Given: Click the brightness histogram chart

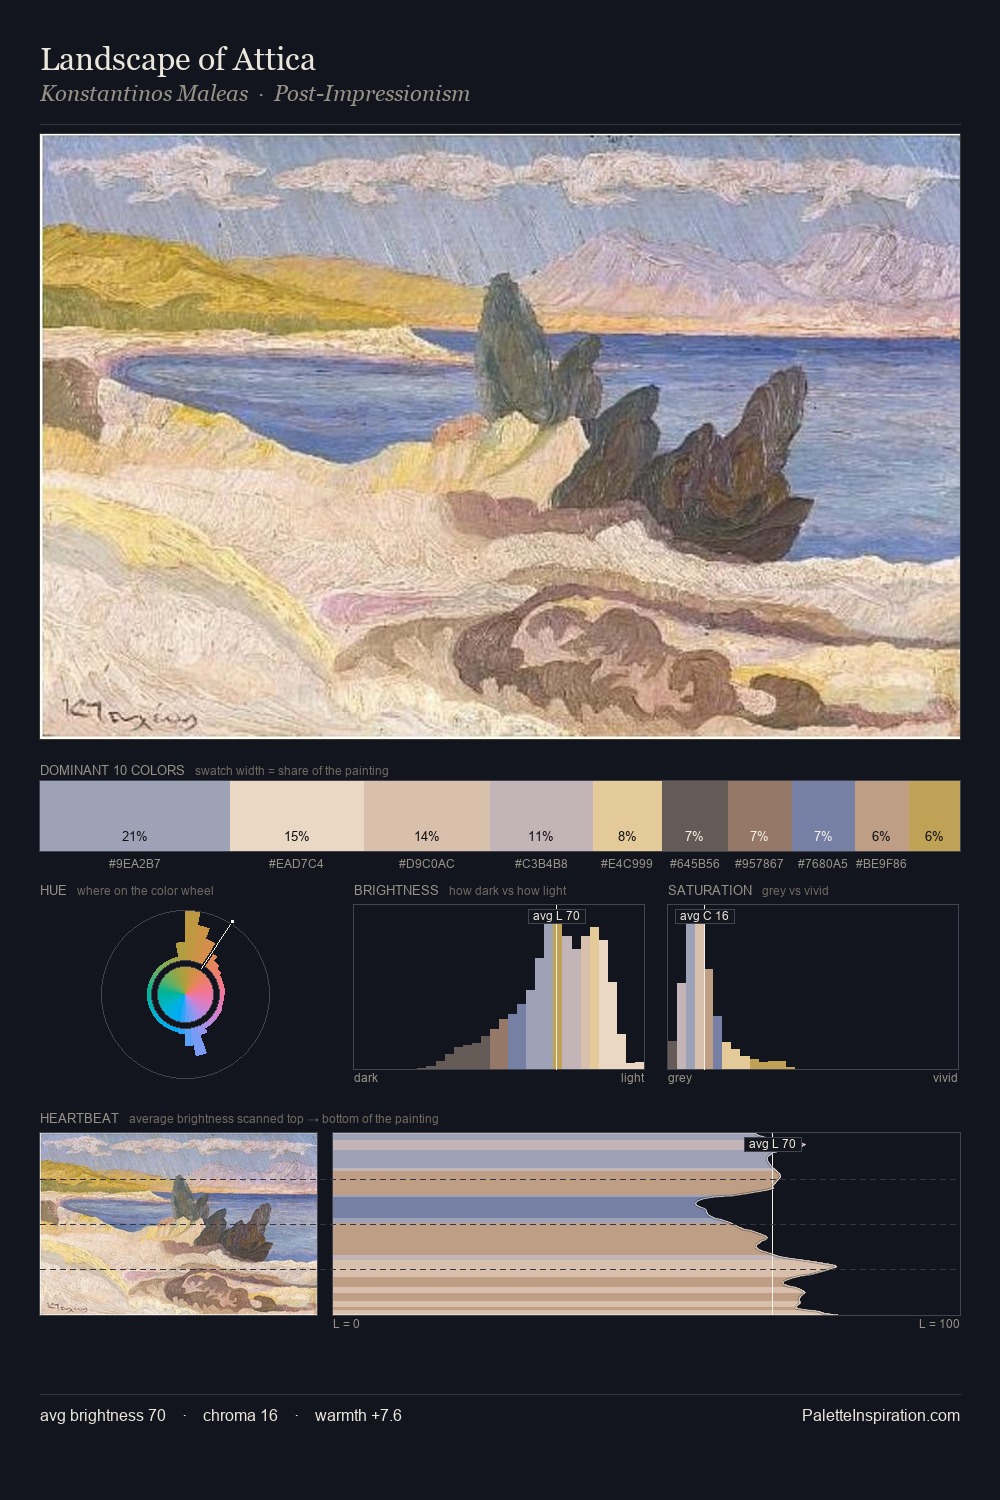Looking at the screenshot, I should click(x=499, y=987).
